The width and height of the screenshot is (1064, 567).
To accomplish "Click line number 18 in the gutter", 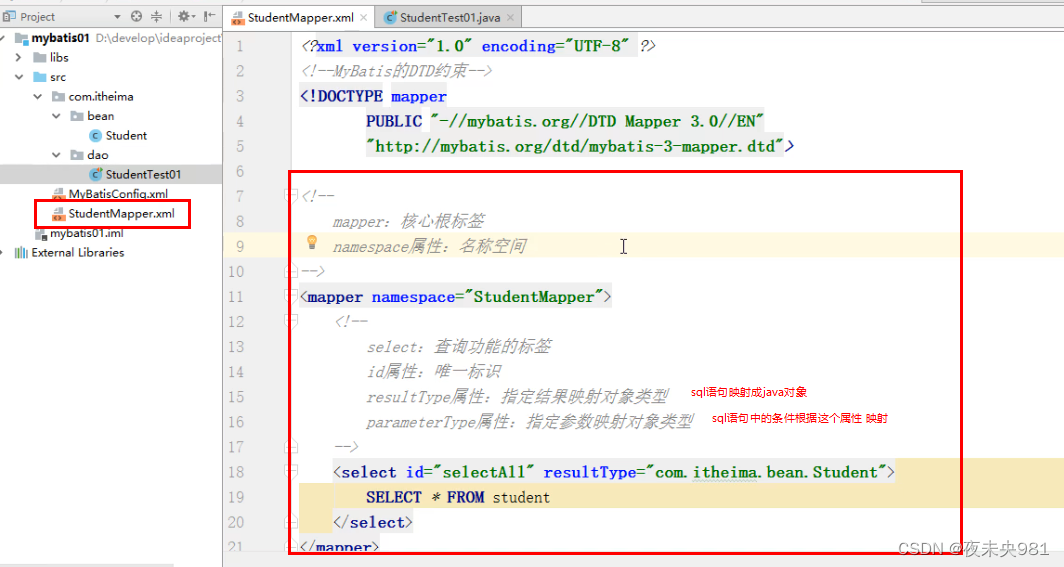I will (235, 472).
